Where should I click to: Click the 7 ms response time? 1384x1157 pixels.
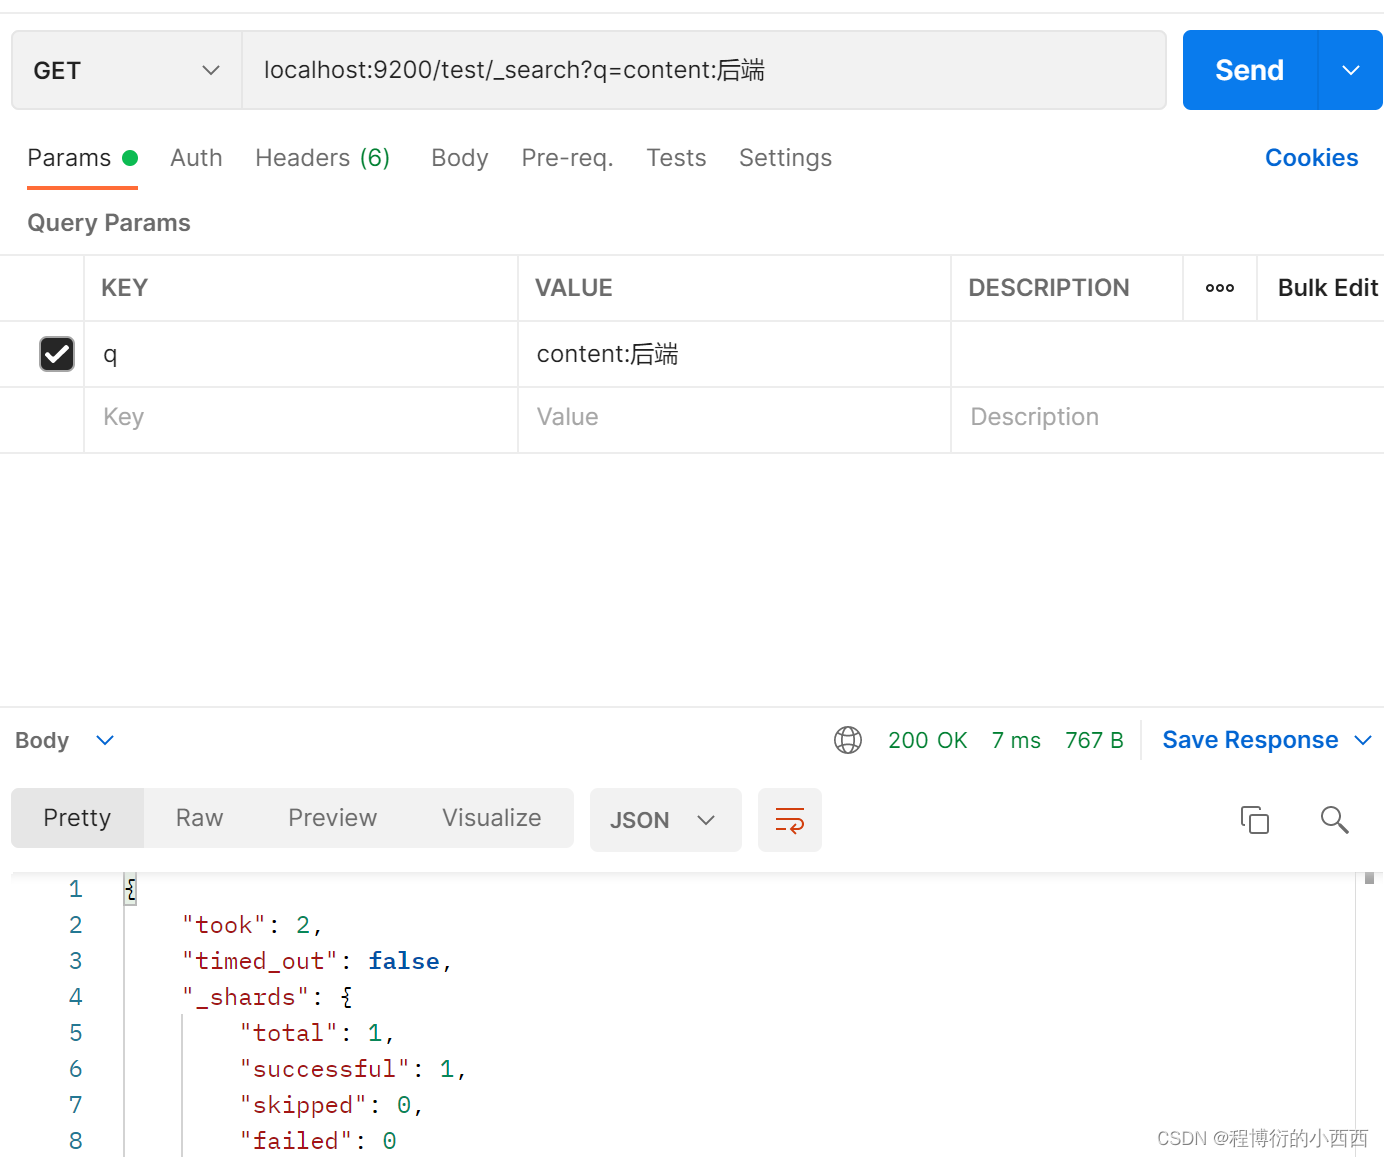(1016, 740)
